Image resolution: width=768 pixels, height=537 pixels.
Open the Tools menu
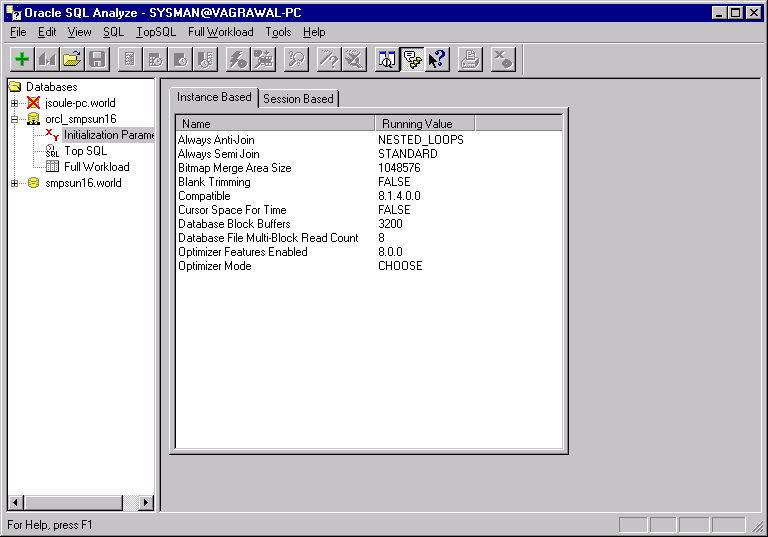278,32
